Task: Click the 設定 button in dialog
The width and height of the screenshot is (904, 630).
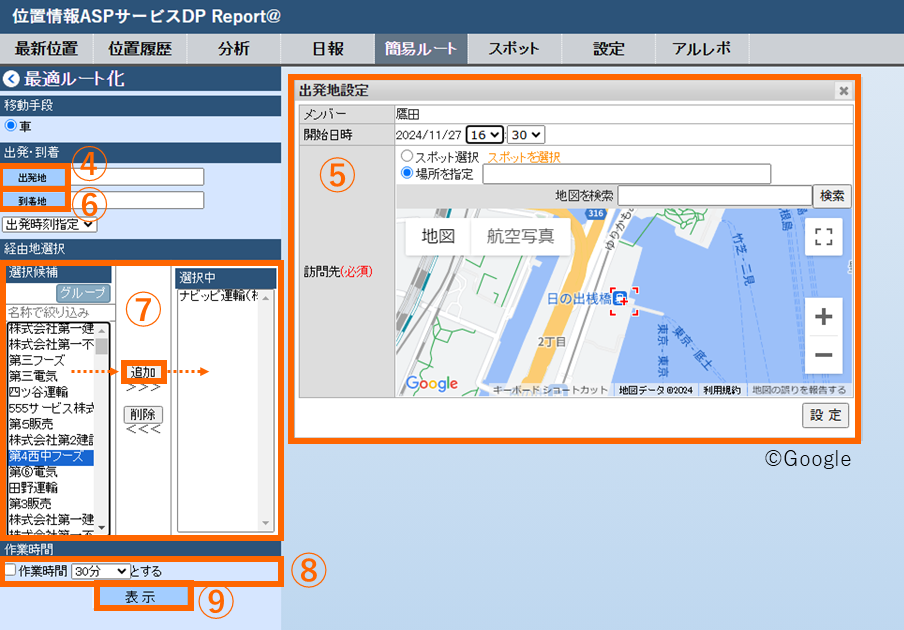Action: [x=826, y=415]
